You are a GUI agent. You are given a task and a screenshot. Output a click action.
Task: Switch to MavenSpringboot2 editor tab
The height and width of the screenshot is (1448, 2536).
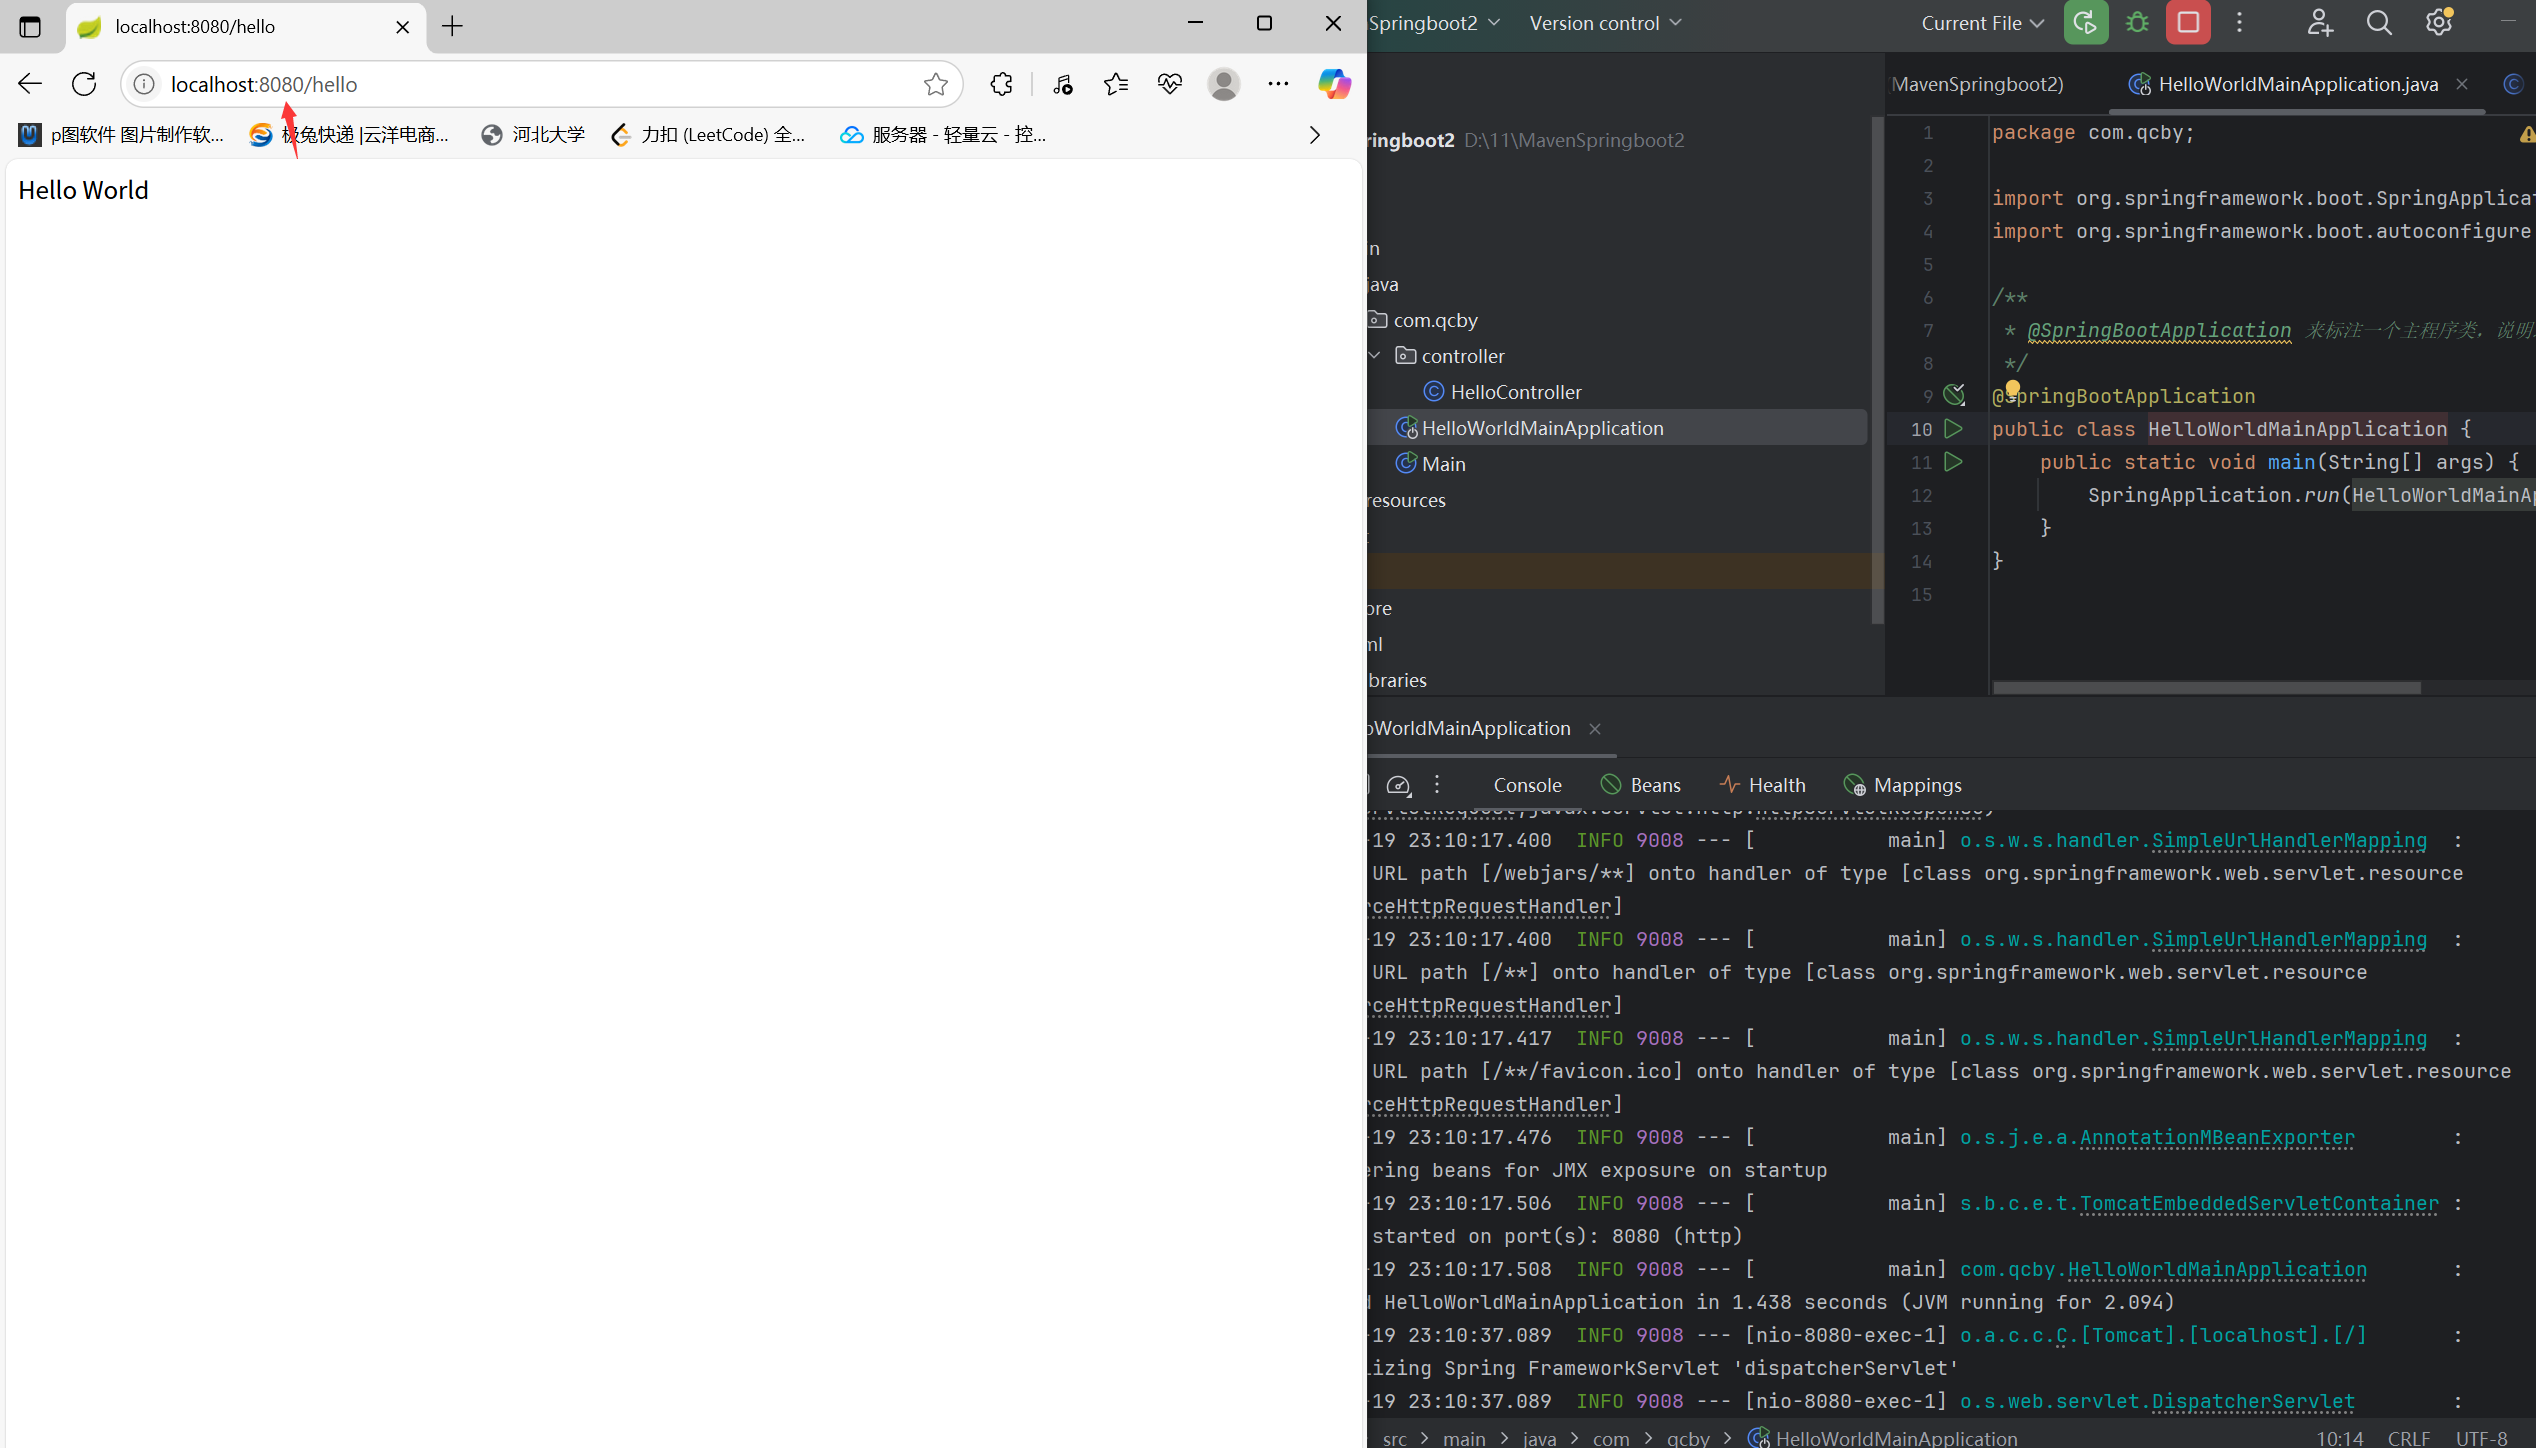pos(1977,84)
